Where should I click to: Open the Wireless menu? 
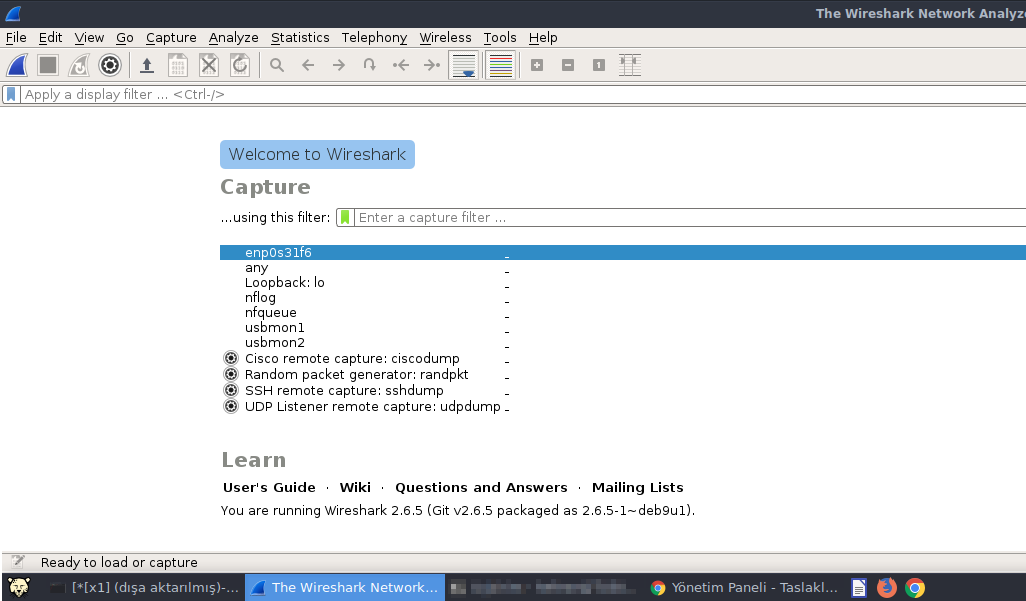pyautogui.click(x=445, y=37)
